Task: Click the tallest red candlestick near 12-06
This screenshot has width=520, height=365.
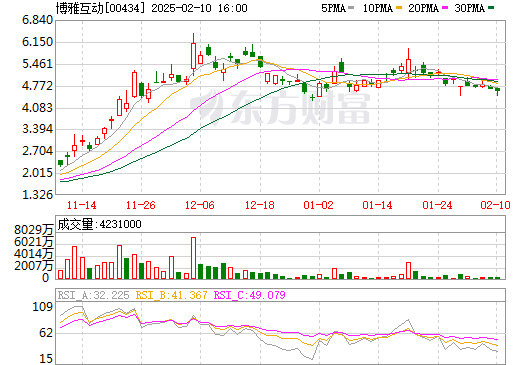Action: pyautogui.click(x=193, y=55)
